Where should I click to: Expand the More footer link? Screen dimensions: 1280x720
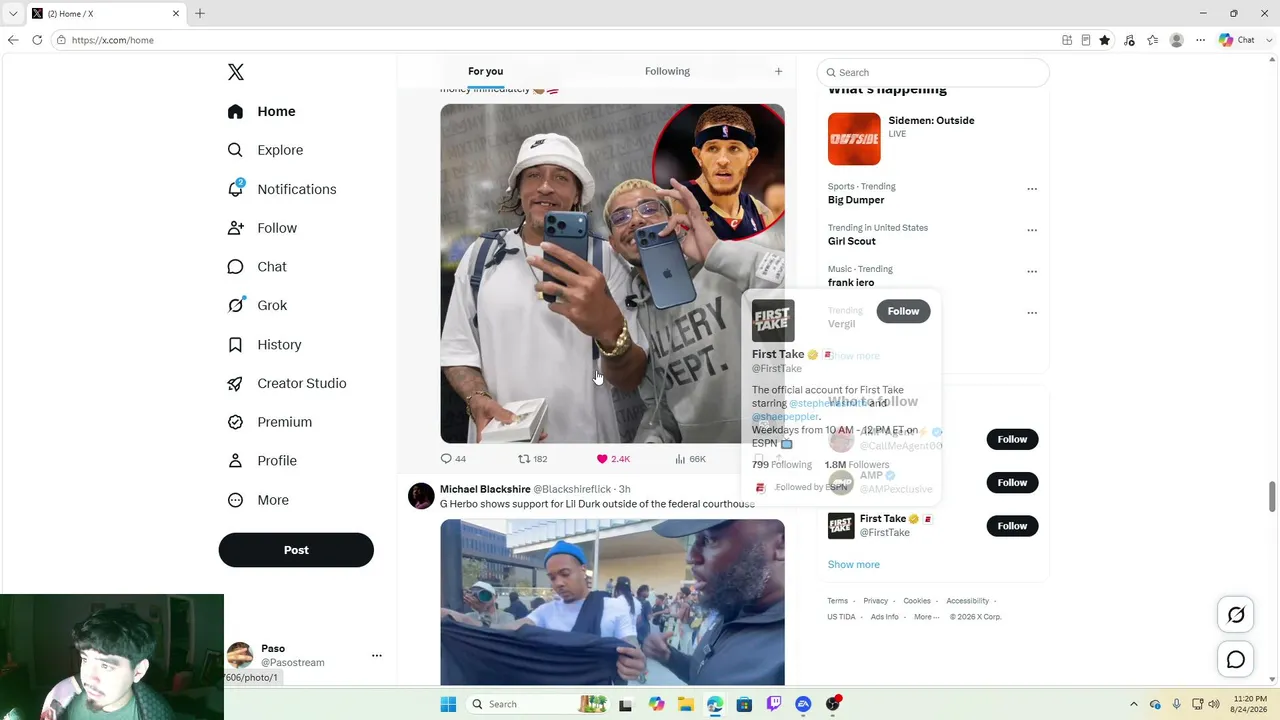point(926,617)
